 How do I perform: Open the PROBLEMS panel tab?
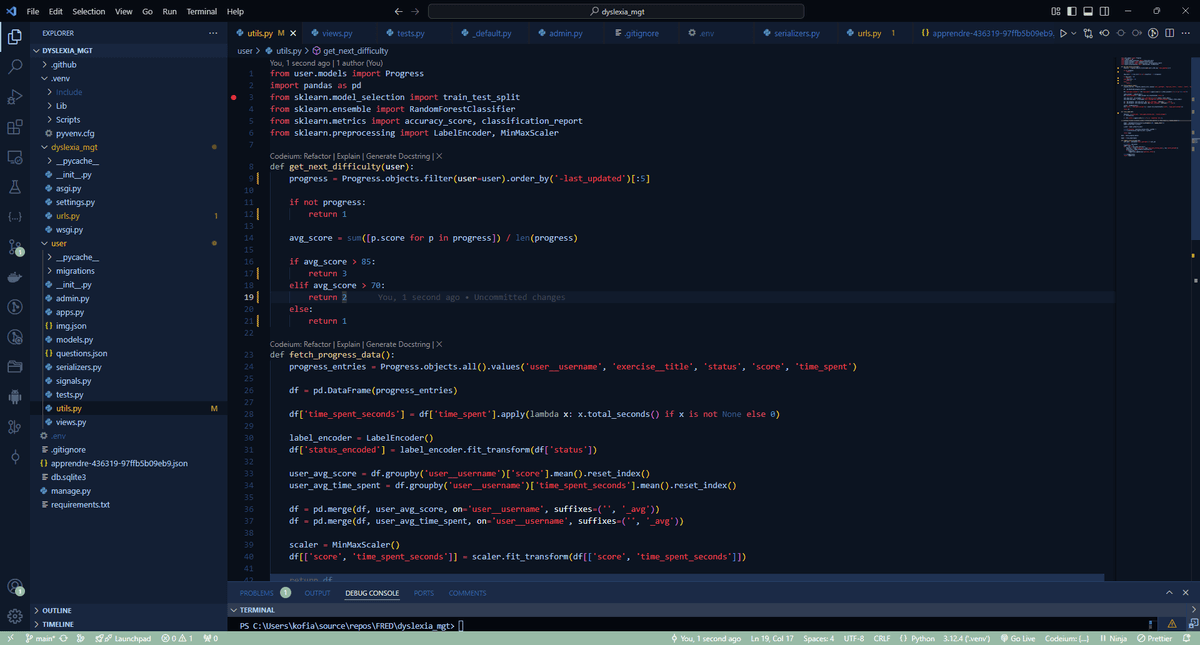tap(265, 593)
